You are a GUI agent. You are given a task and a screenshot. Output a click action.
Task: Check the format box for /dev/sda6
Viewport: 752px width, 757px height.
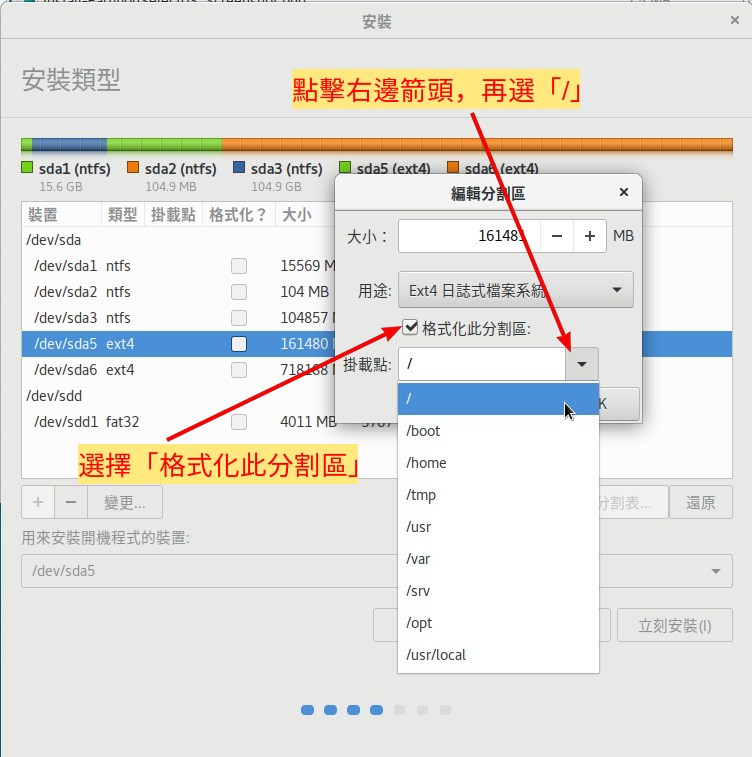pyautogui.click(x=239, y=370)
